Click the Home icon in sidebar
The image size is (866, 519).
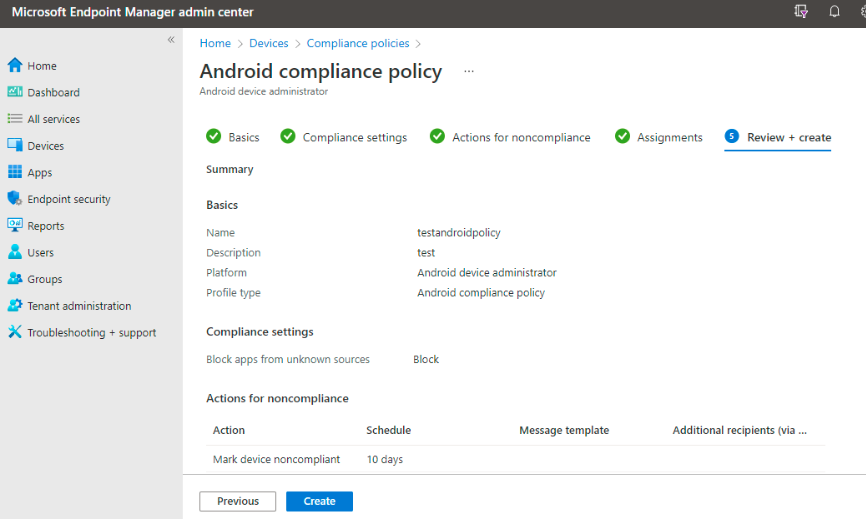(14, 66)
